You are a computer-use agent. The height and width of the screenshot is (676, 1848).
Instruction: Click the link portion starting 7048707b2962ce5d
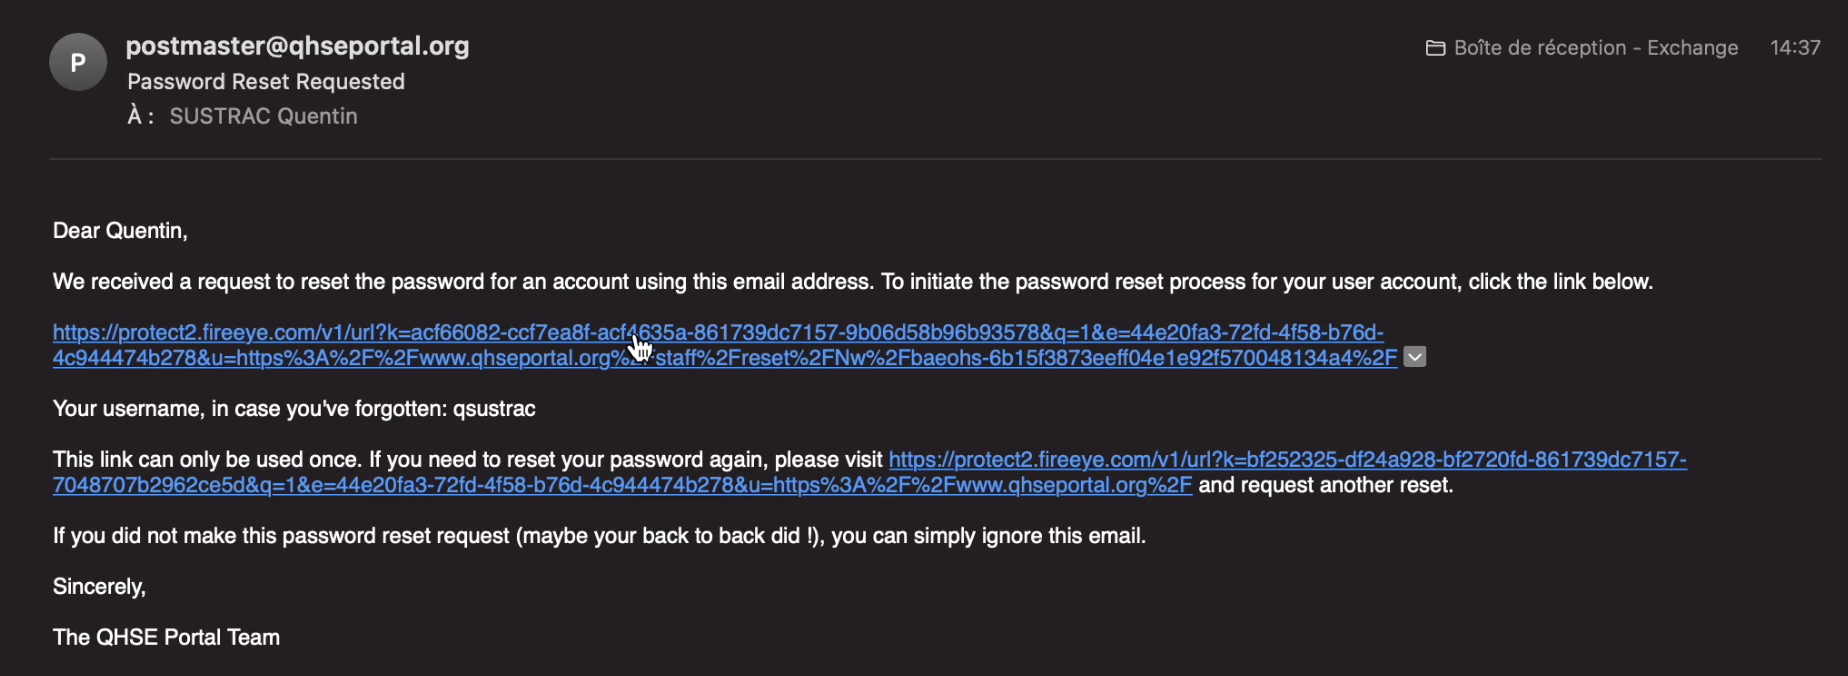click(622, 485)
